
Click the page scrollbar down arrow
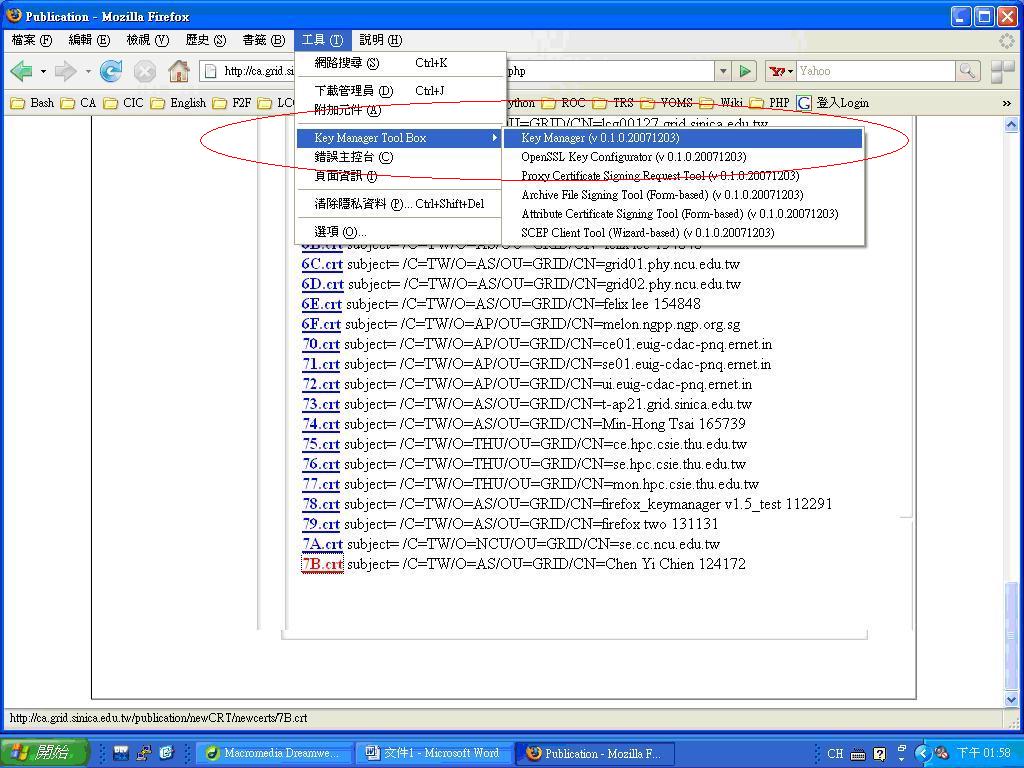1011,700
